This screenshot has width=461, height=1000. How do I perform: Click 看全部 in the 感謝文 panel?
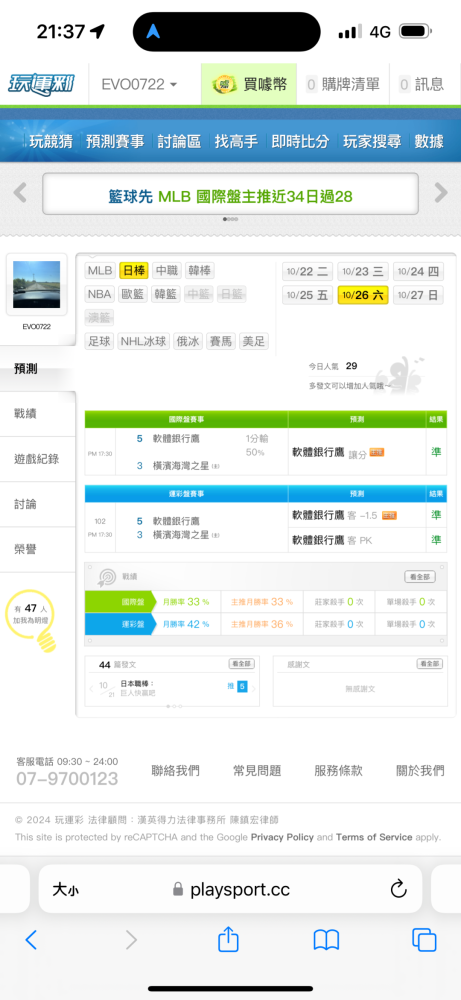429,664
